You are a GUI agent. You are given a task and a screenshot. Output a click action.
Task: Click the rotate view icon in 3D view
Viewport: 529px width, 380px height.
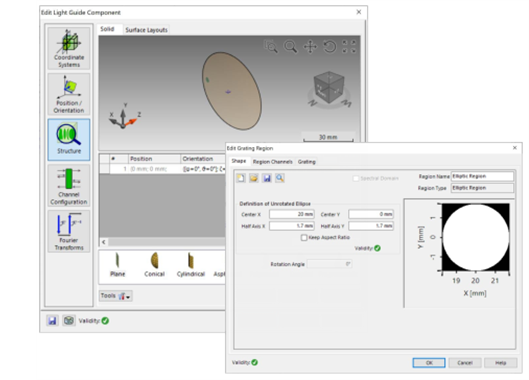(x=330, y=47)
